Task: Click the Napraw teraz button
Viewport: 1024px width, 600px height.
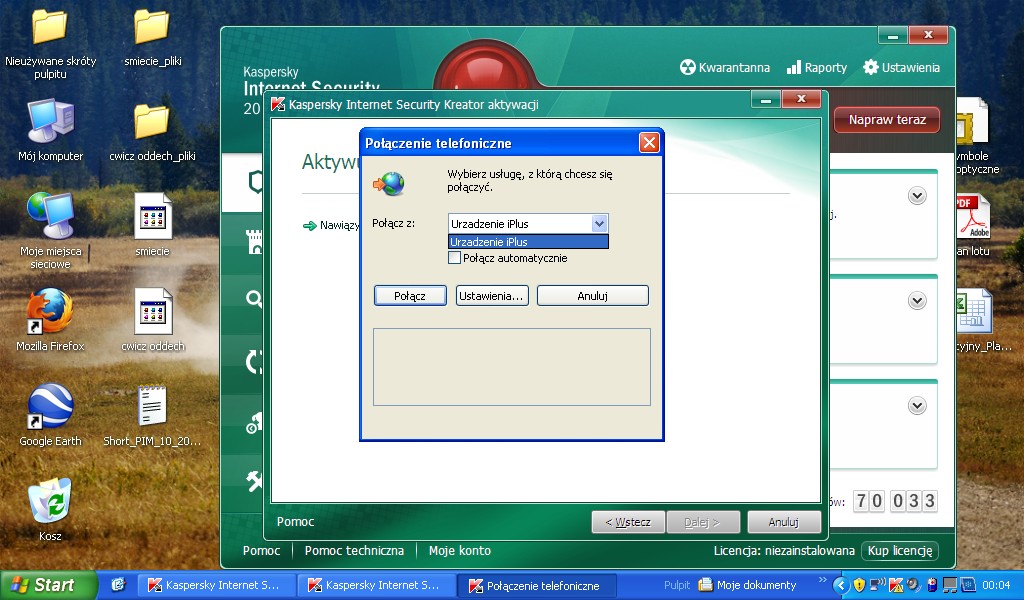Action: (x=887, y=119)
